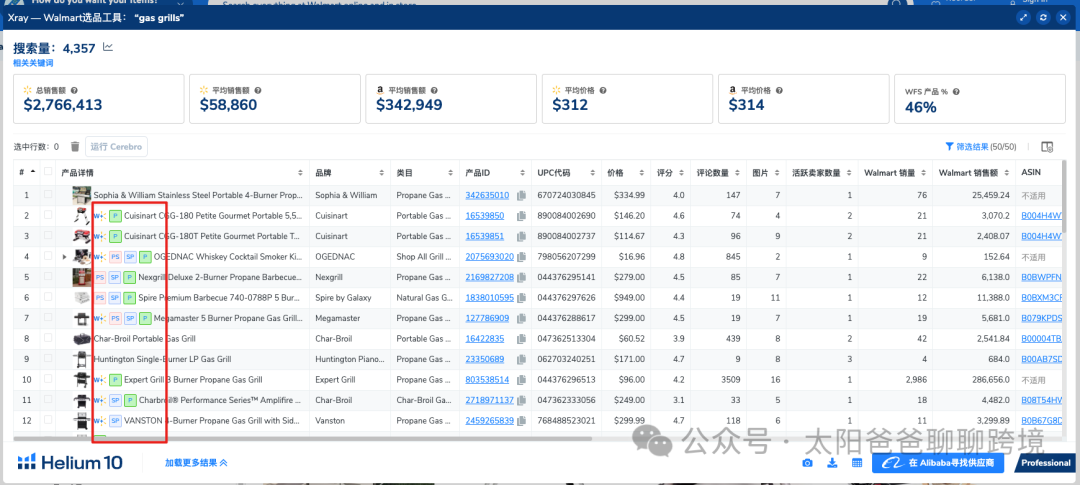Download results with download icon
Viewport: 1080px width, 485px height.
[x=832, y=463]
